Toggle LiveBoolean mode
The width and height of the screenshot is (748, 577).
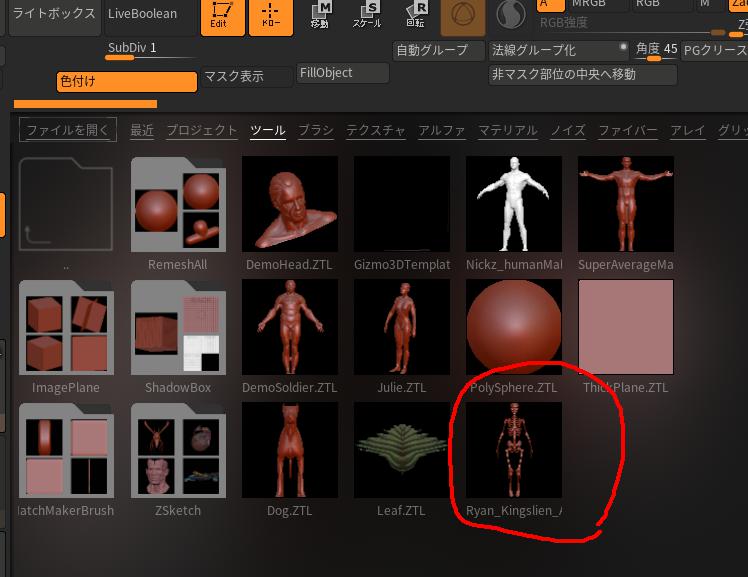coord(150,16)
